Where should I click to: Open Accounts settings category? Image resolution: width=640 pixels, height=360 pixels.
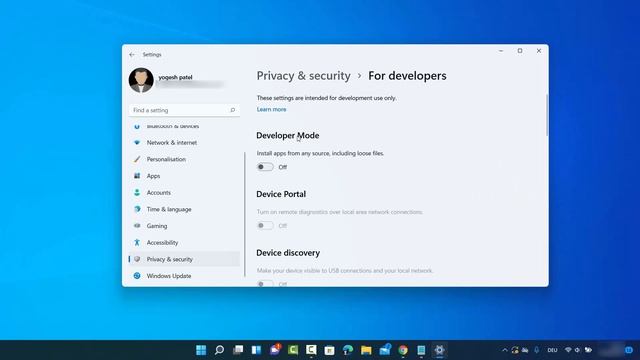[x=184, y=193]
